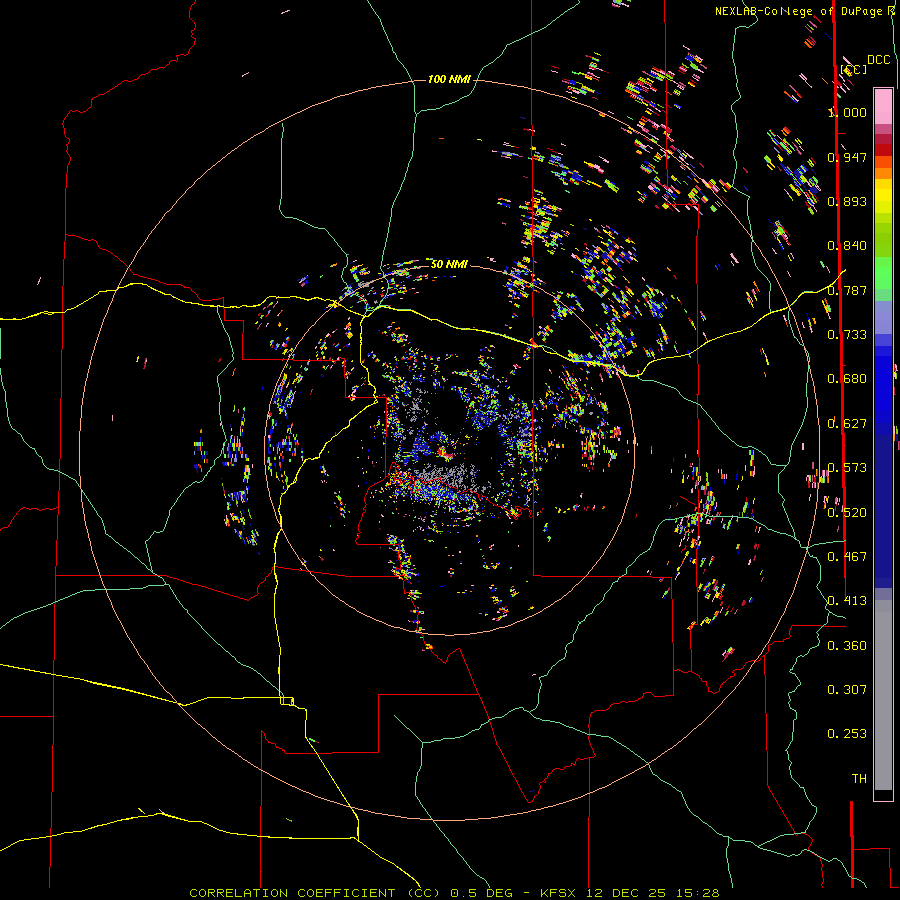The image size is (900, 900).
Task: Click the DCC product label above the scale
Action: click(x=878, y=60)
